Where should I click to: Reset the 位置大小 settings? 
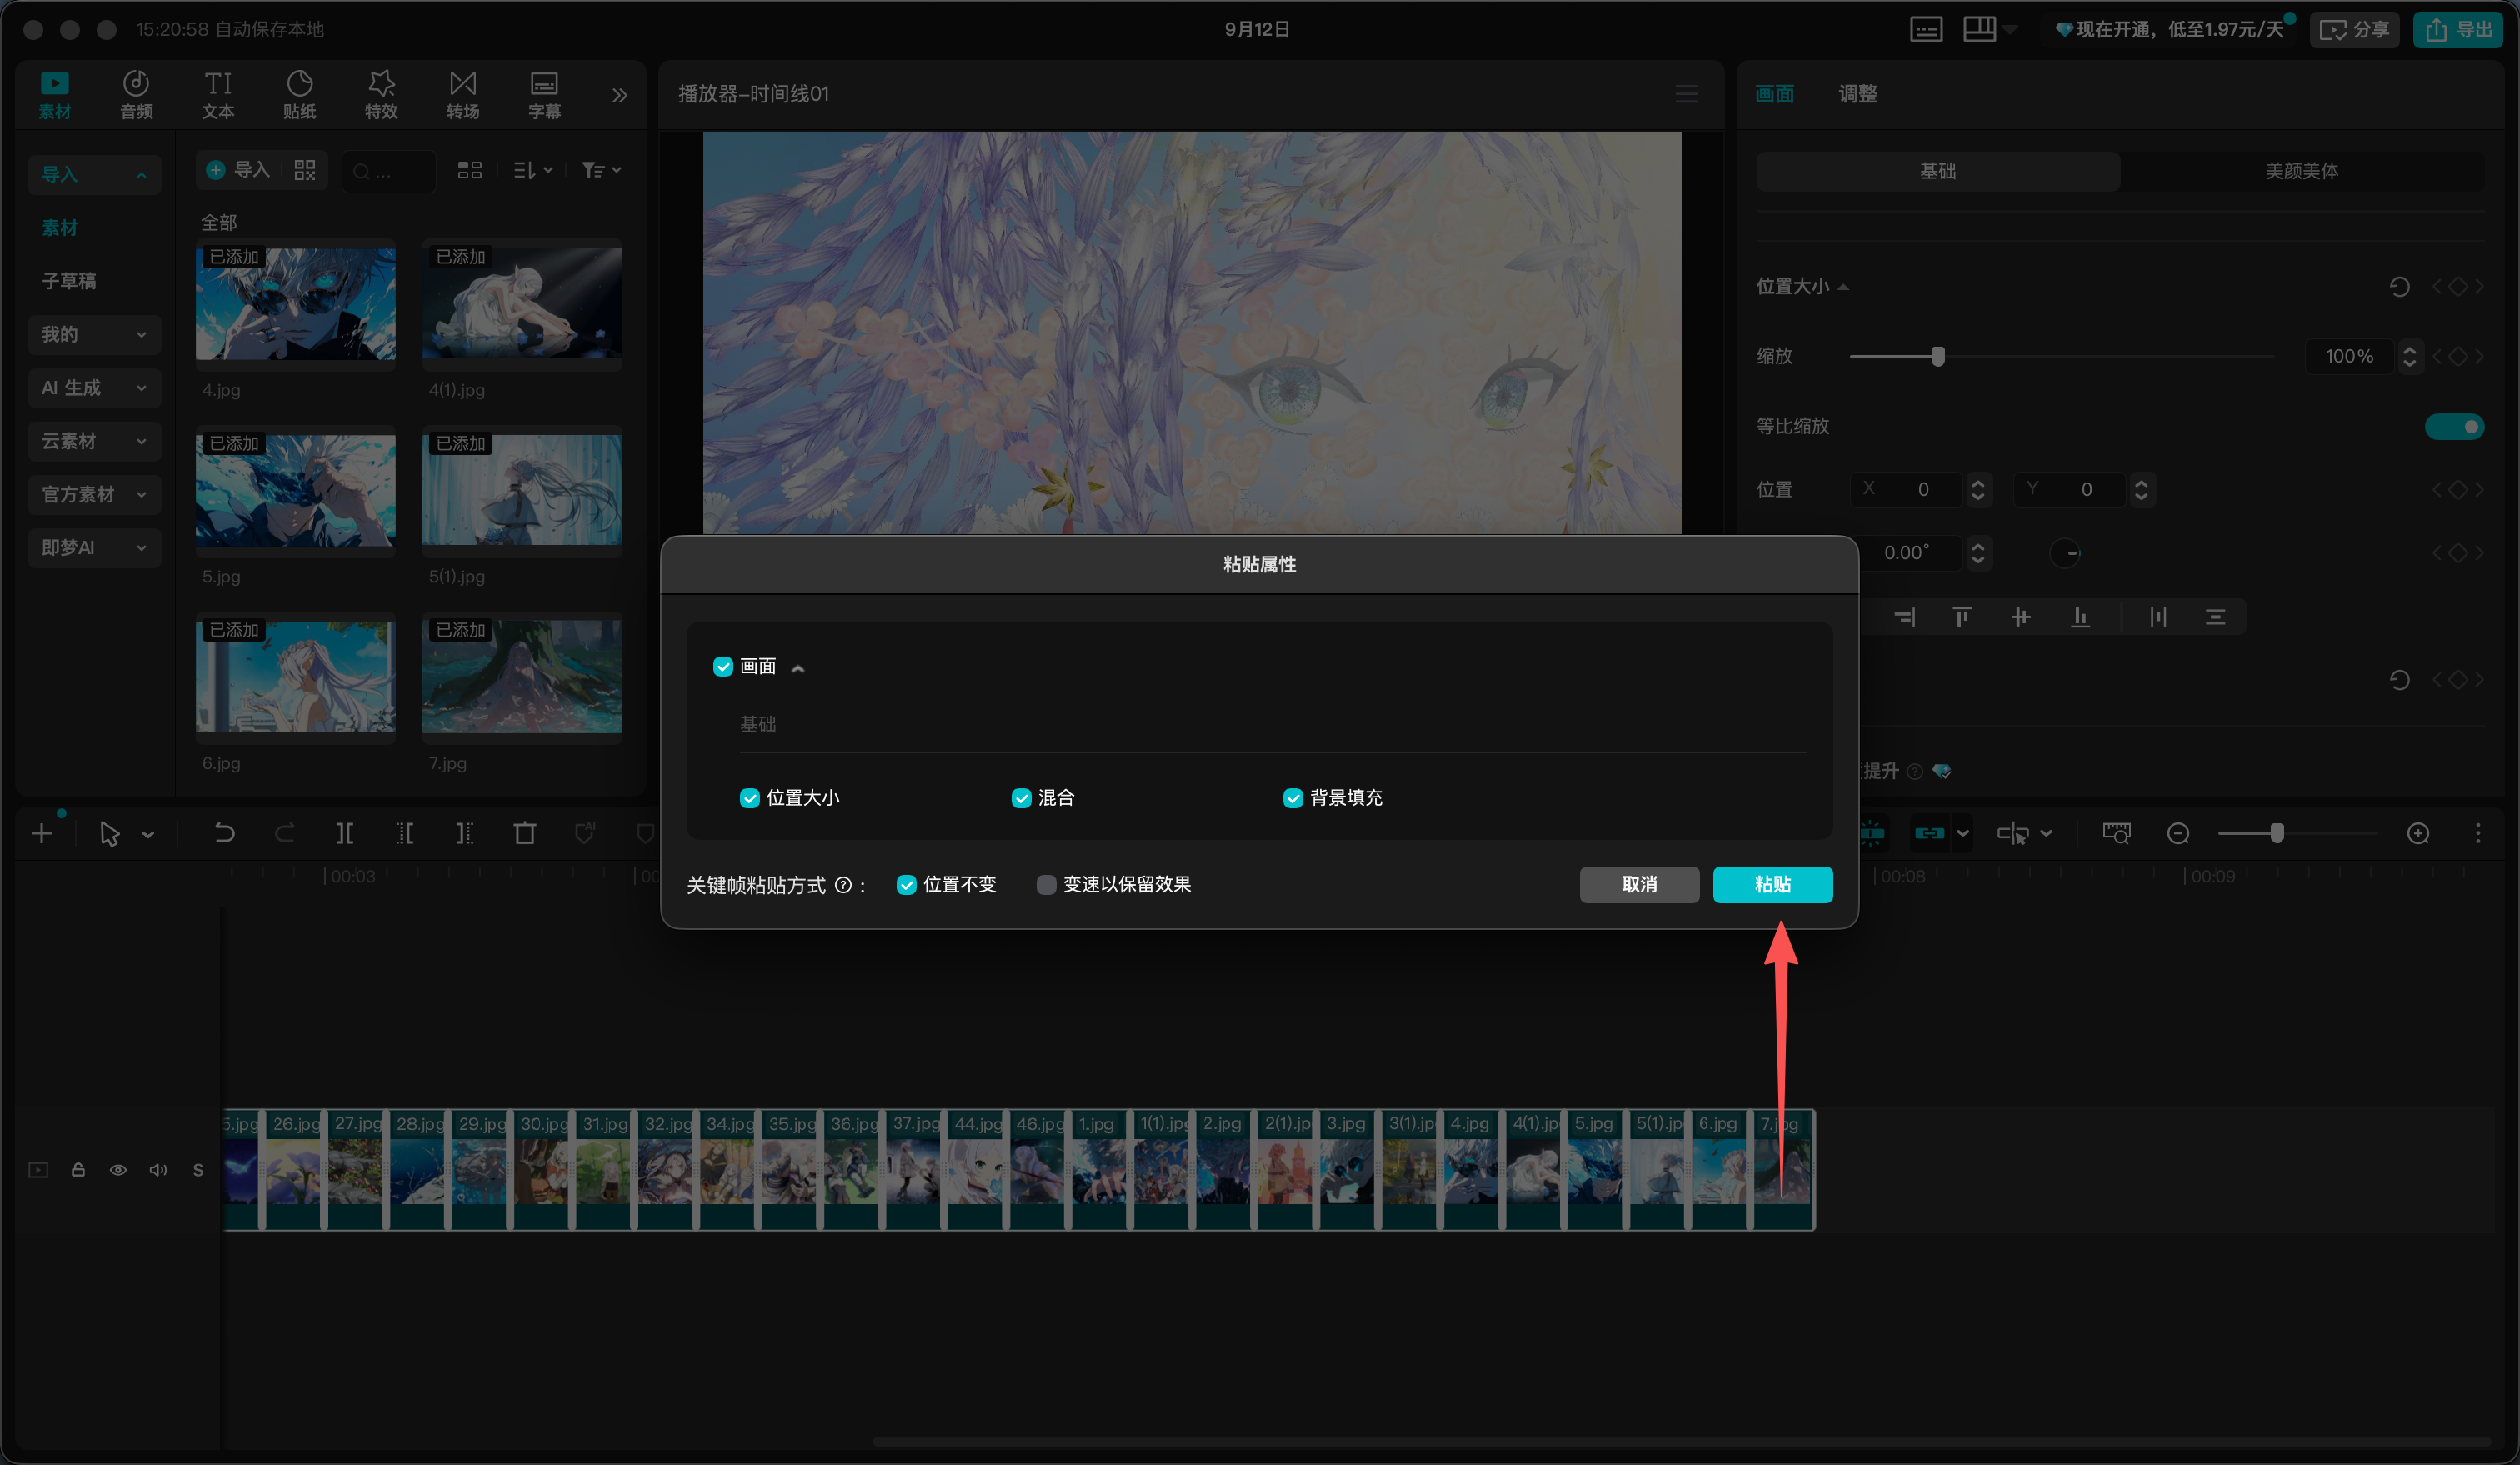tap(2399, 287)
